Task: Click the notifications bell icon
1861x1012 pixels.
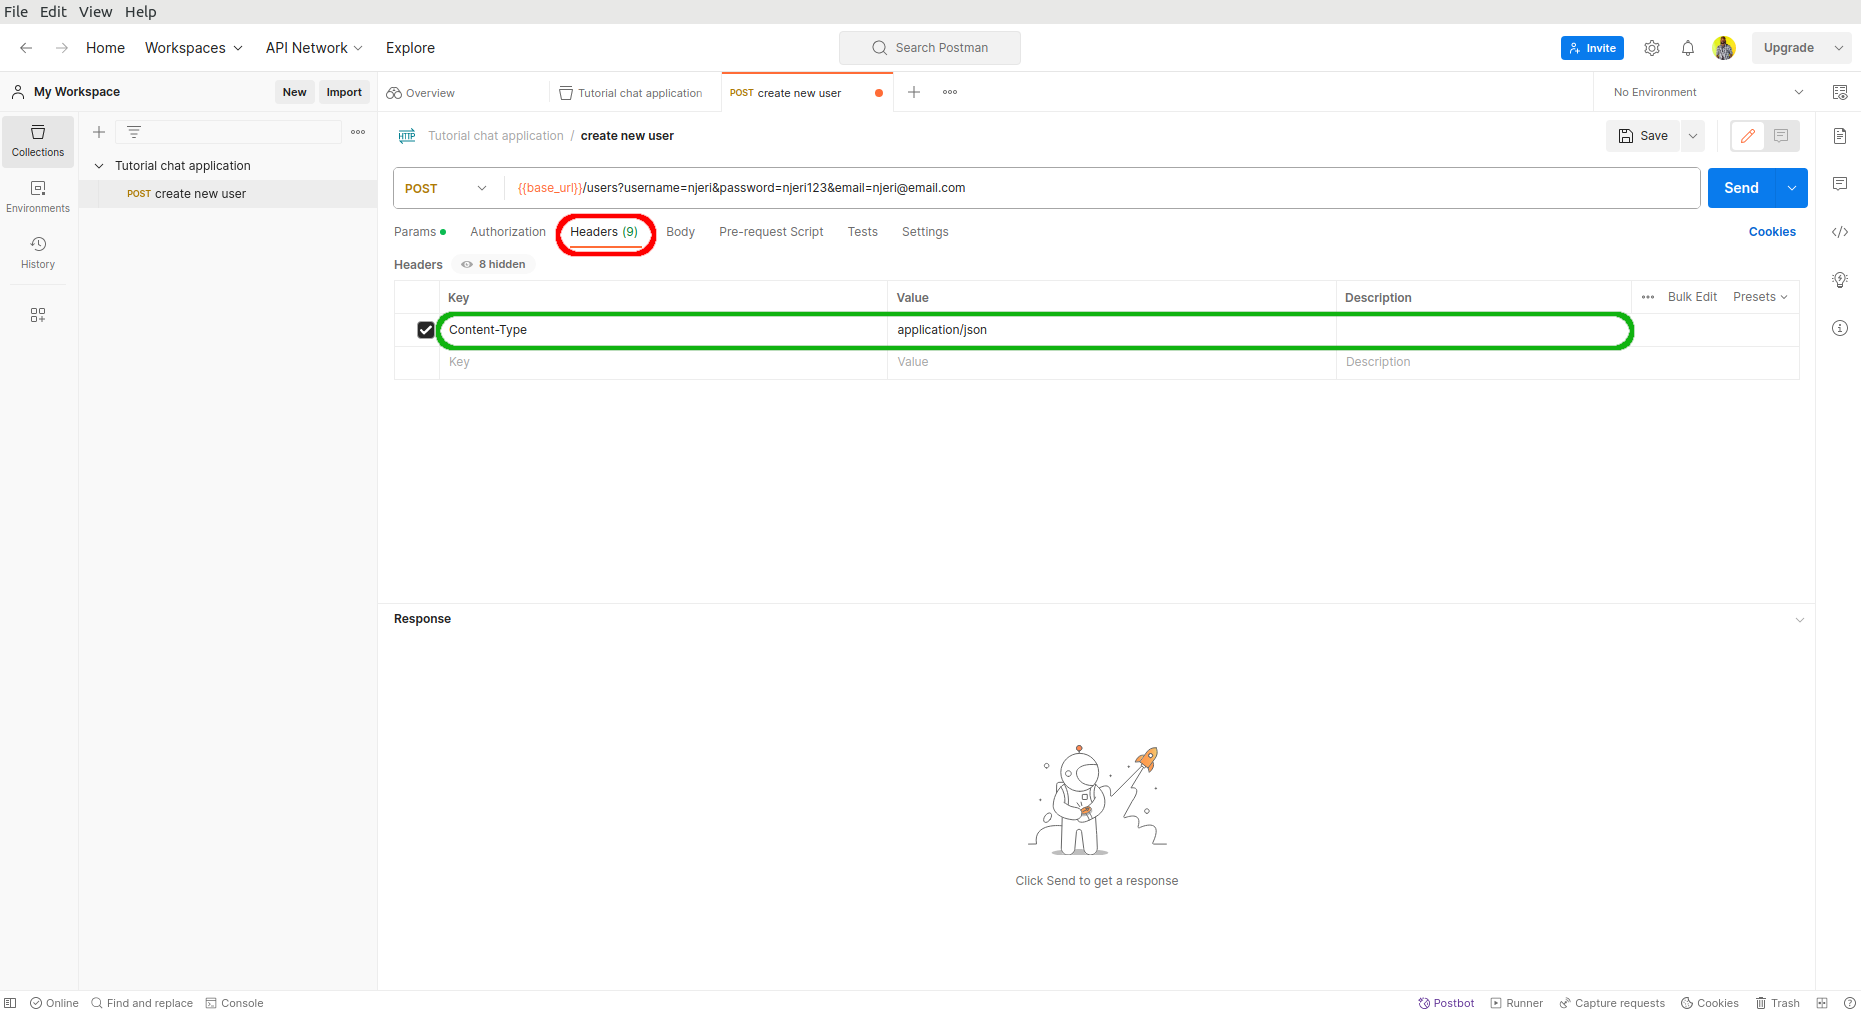Action: 1688,48
